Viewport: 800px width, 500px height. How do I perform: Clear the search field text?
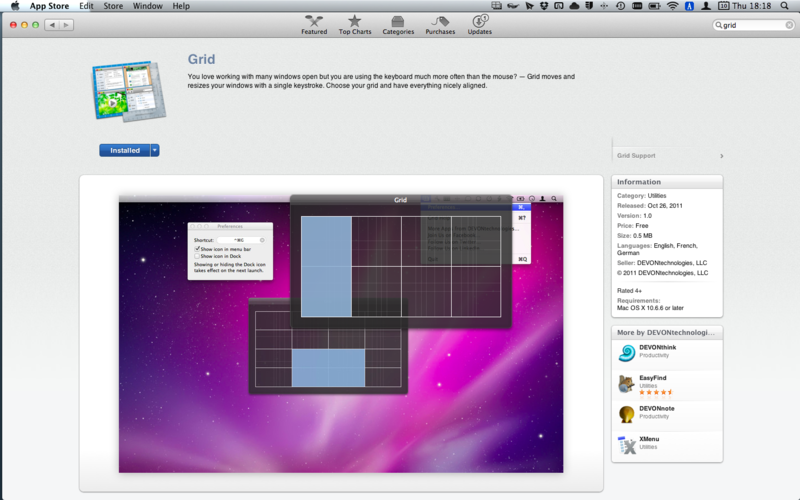[x=789, y=25]
